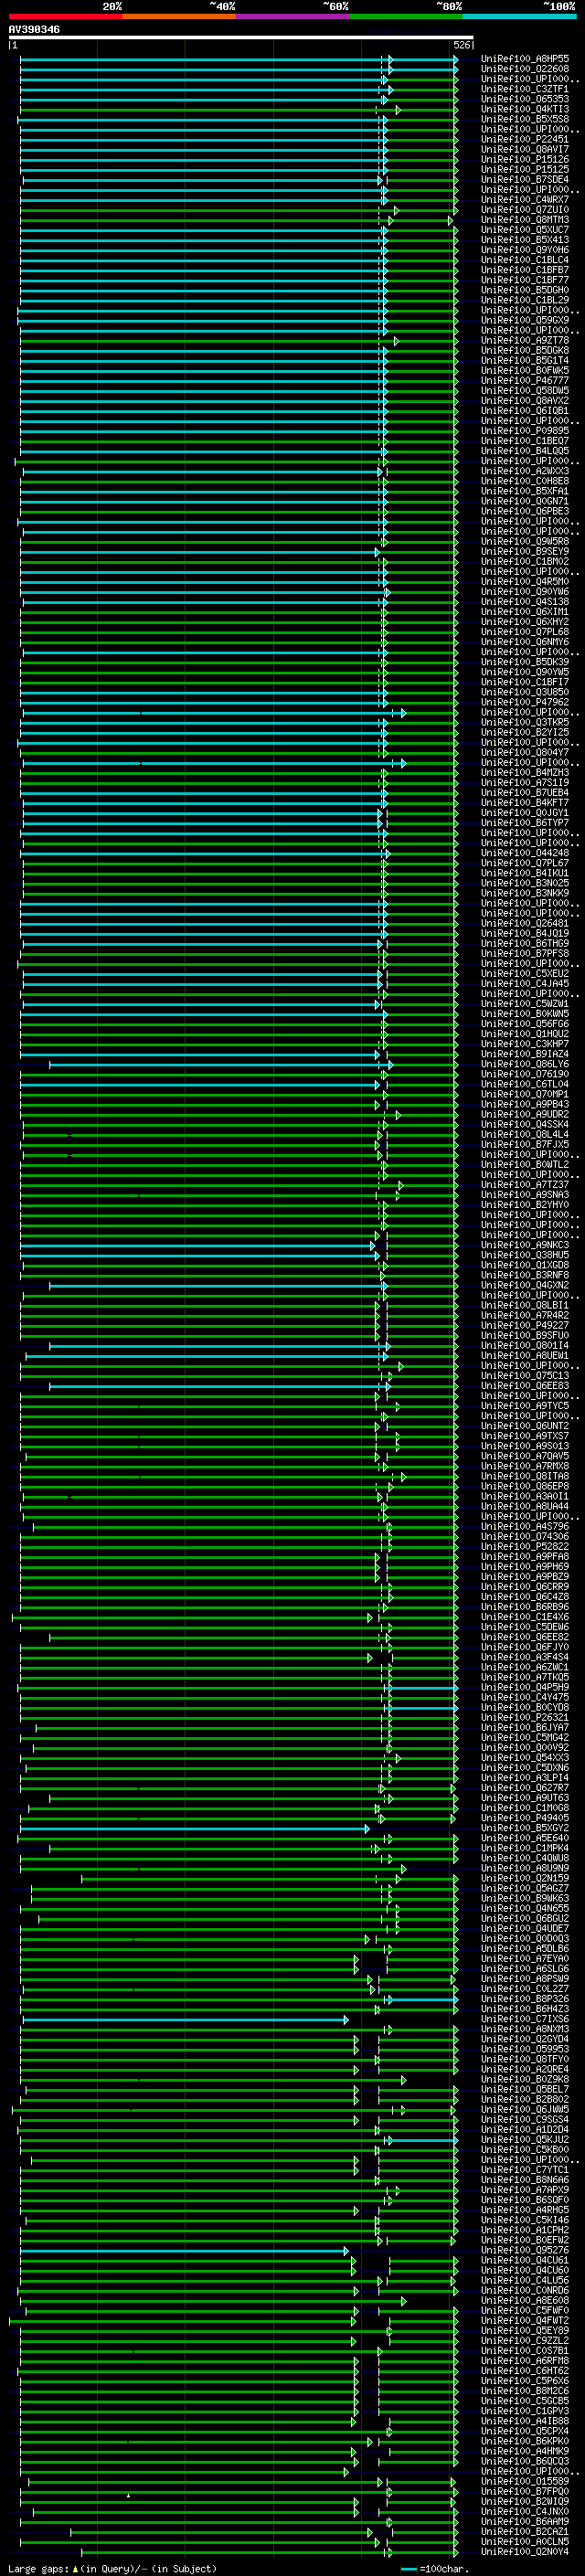Select the query name AV390346

coord(34,30)
